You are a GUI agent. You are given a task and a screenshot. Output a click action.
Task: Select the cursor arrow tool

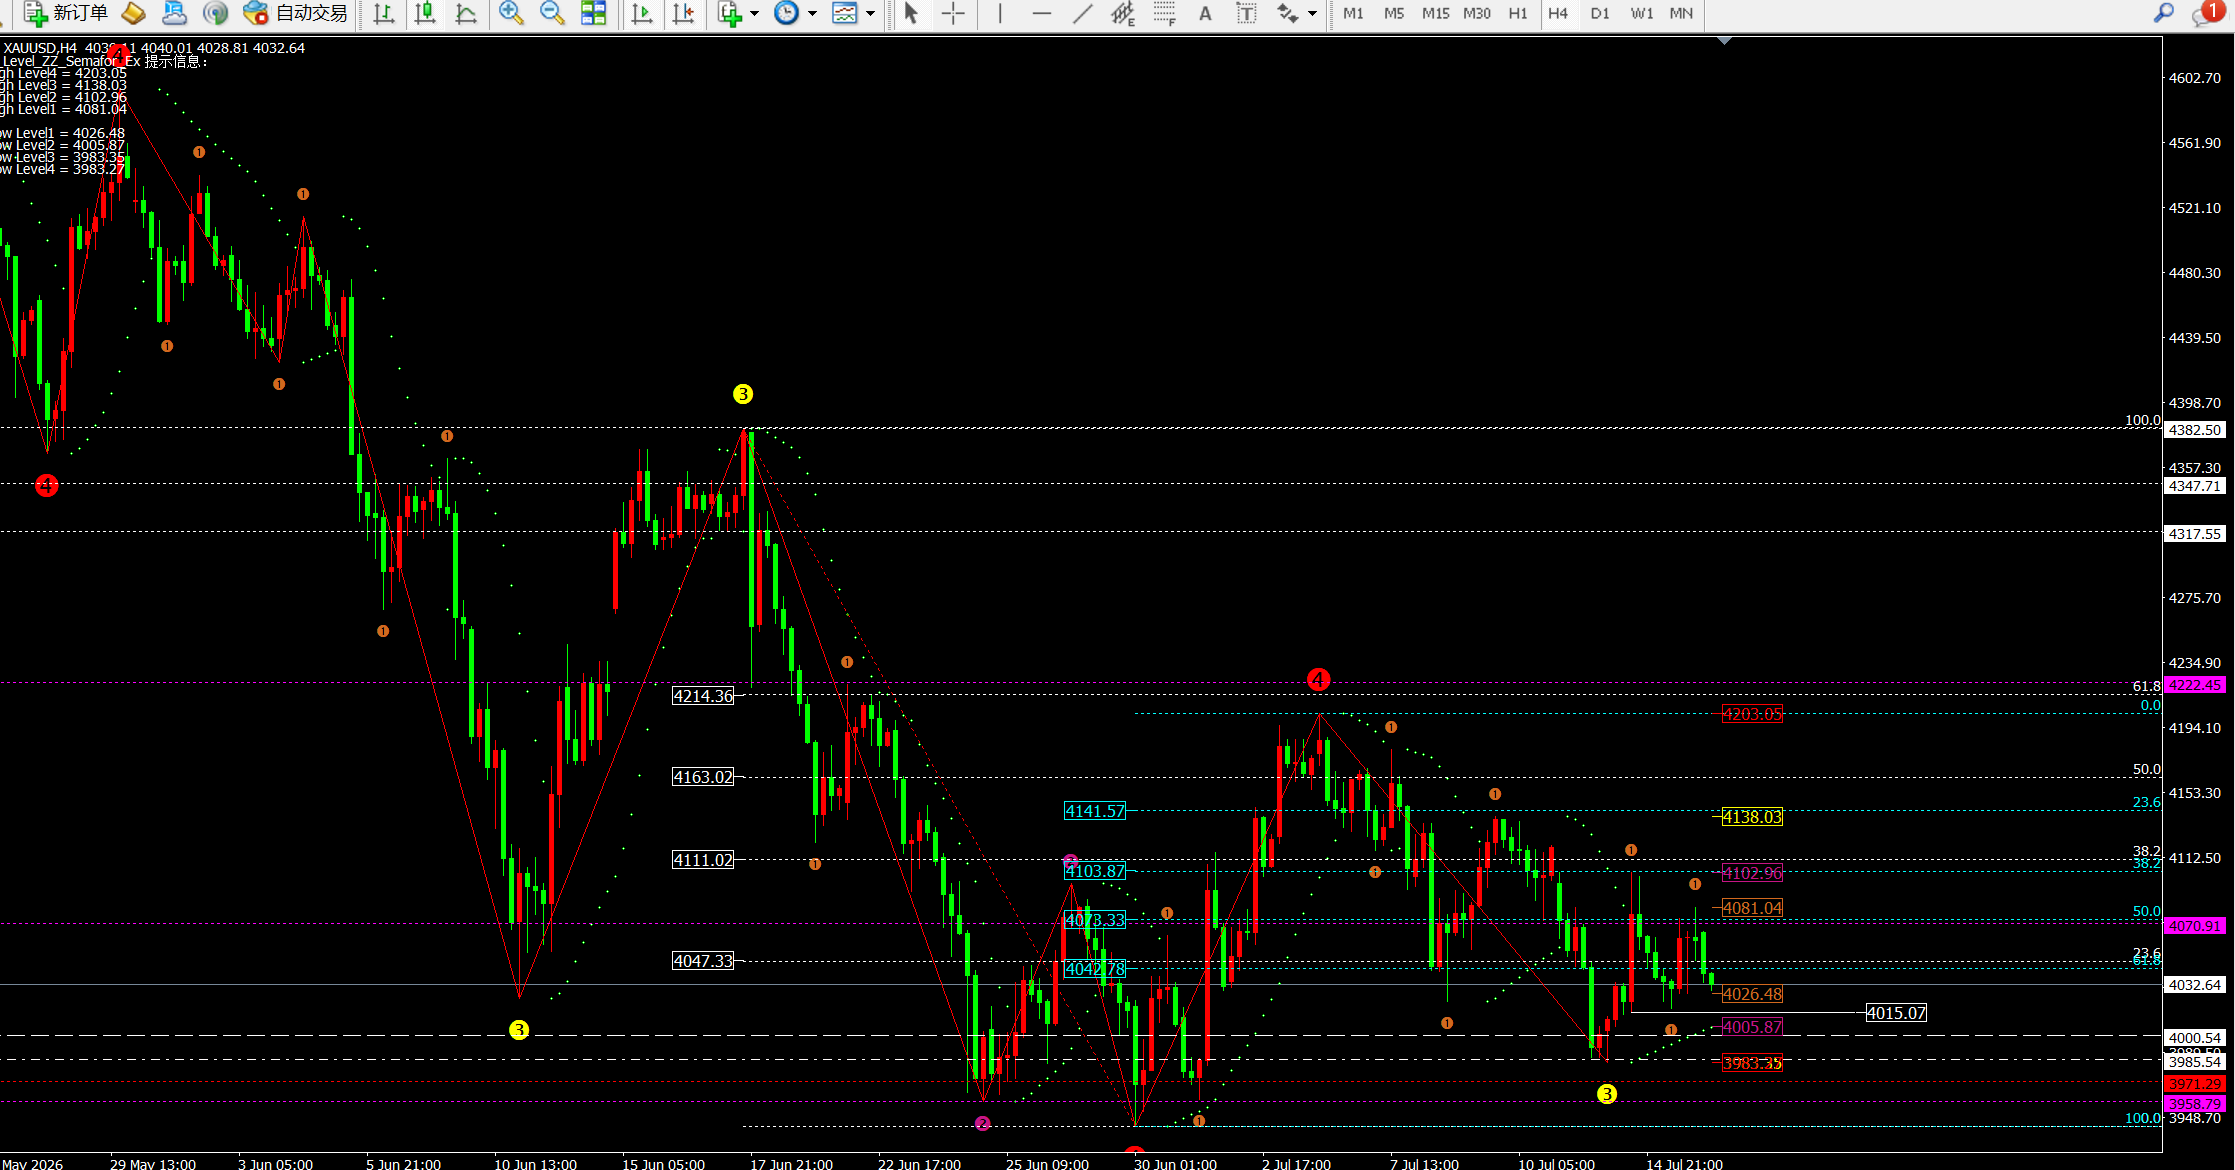pos(910,13)
